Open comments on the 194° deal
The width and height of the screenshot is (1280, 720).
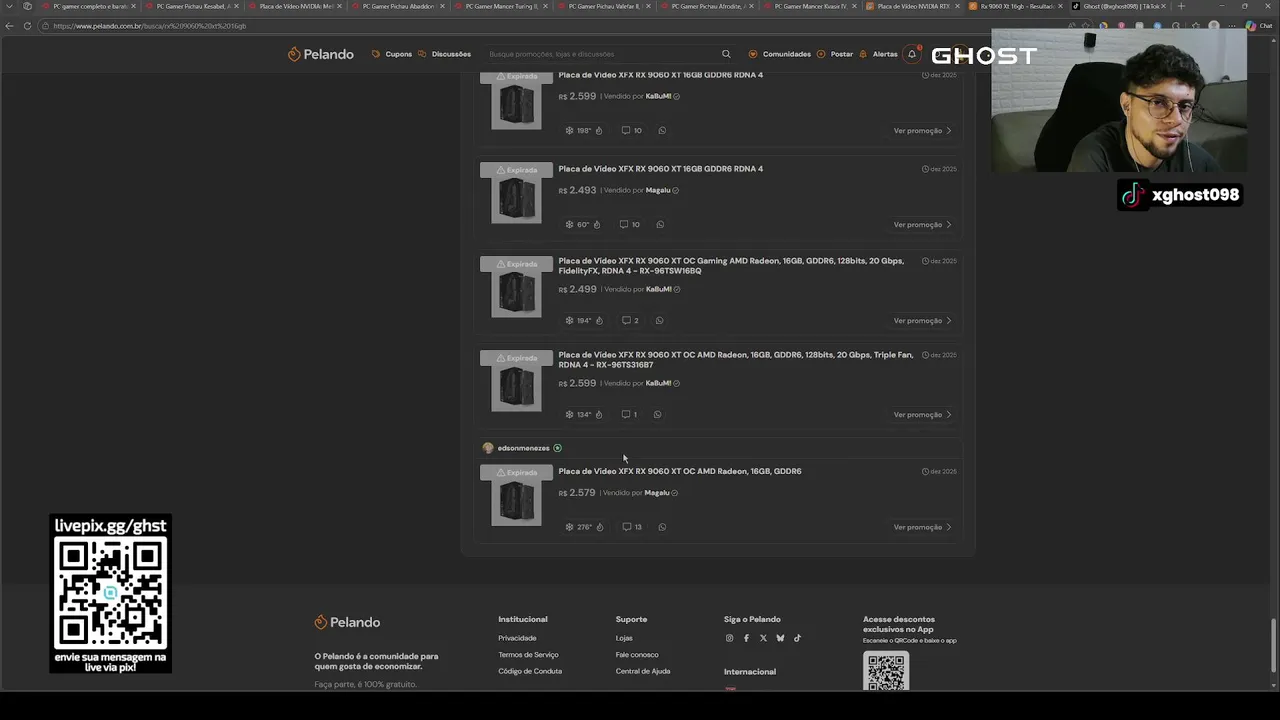[630, 320]
